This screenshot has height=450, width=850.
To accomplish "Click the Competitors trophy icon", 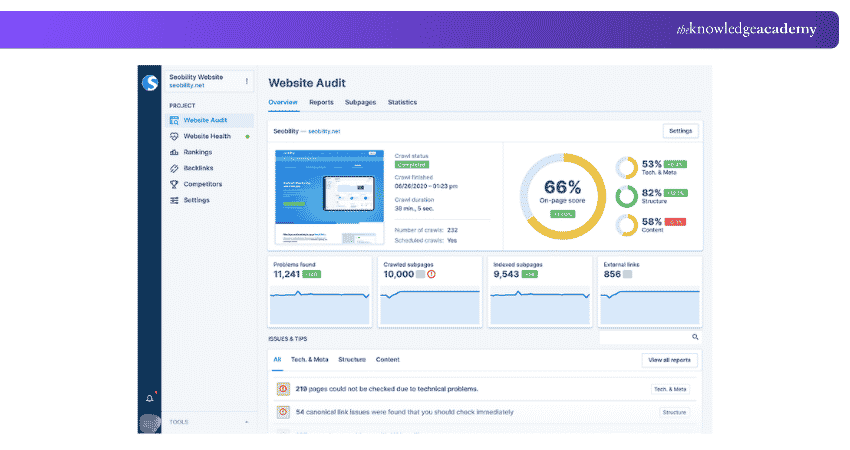I will pyautogui.click(x=174, y=184).
